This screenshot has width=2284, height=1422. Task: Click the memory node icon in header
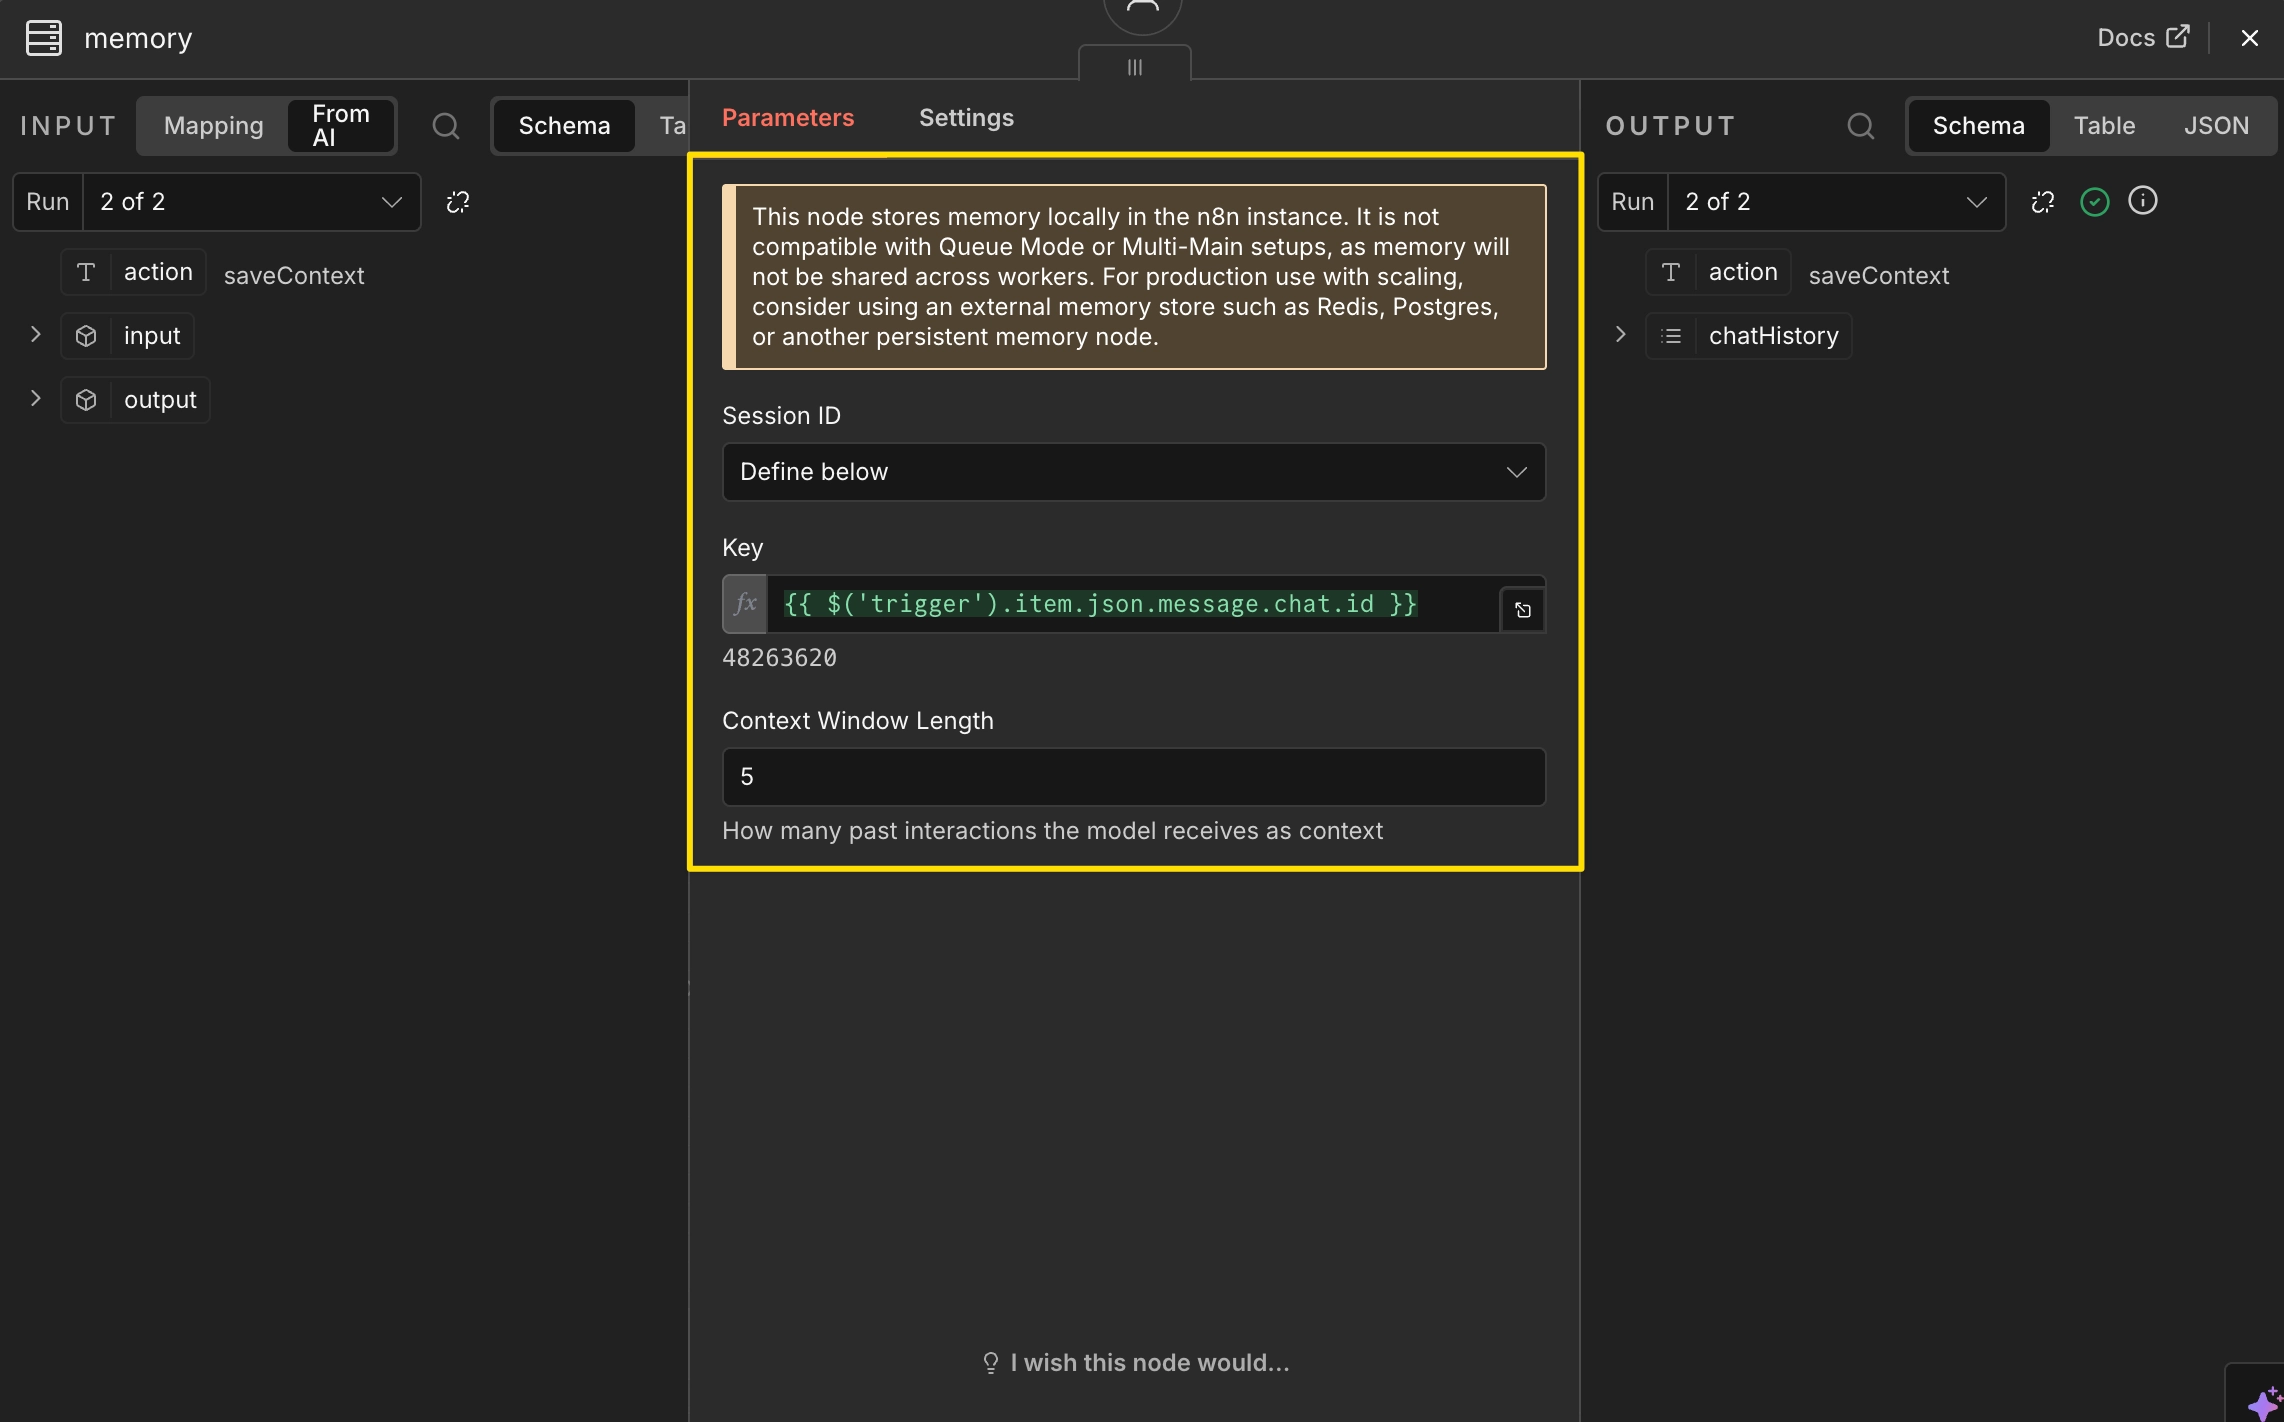pos(43,38)
